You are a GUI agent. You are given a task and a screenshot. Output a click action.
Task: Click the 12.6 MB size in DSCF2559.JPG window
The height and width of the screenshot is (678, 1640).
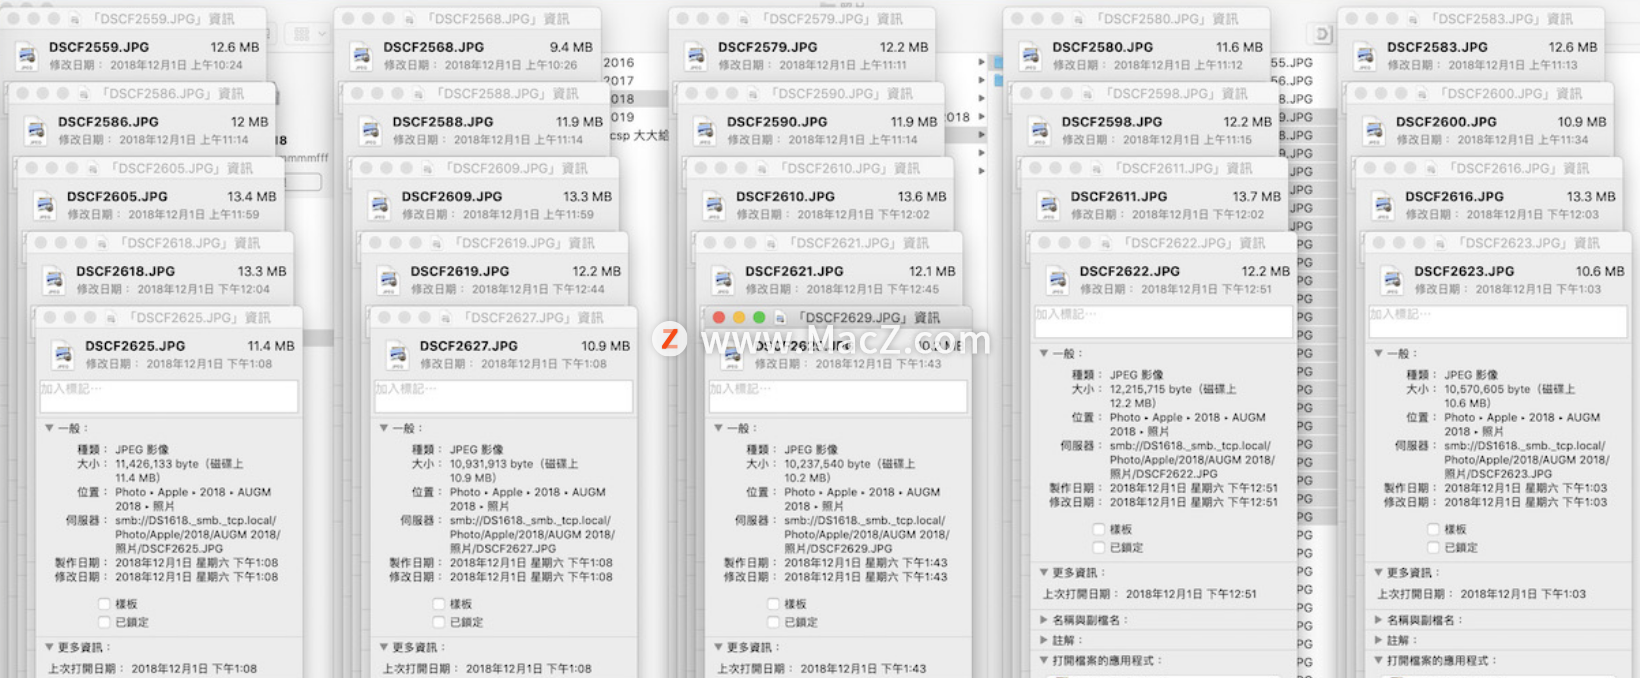(235, 47)
